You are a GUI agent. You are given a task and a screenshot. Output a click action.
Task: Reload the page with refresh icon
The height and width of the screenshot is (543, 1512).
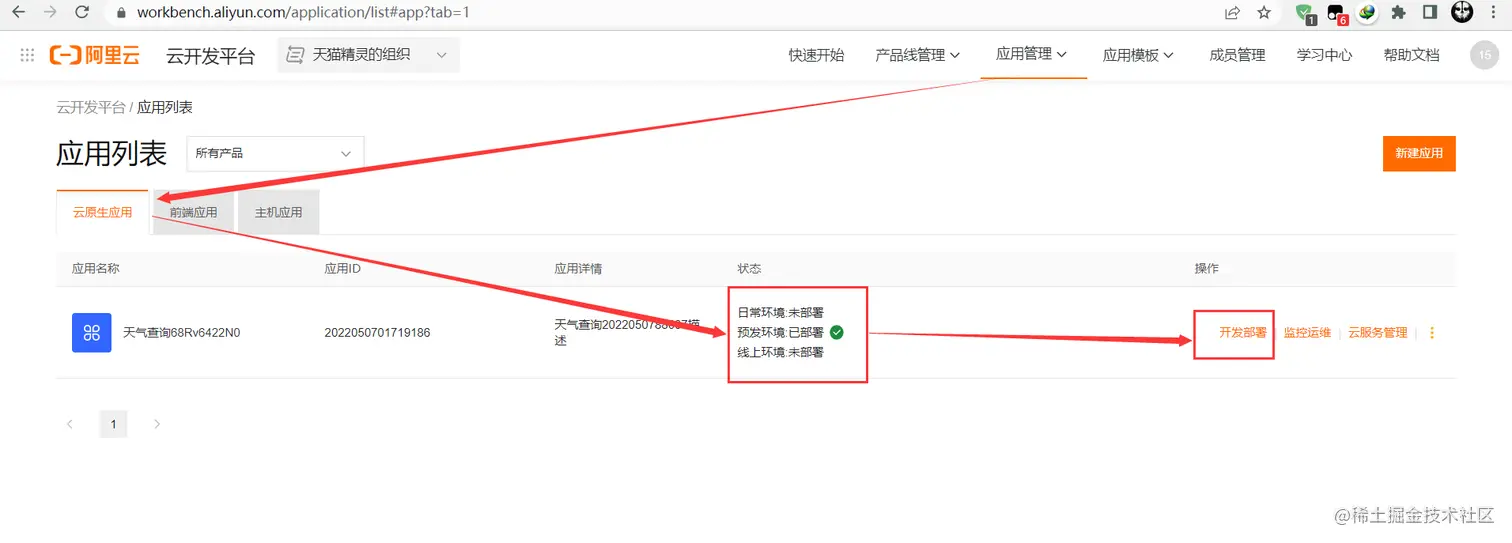82,13
